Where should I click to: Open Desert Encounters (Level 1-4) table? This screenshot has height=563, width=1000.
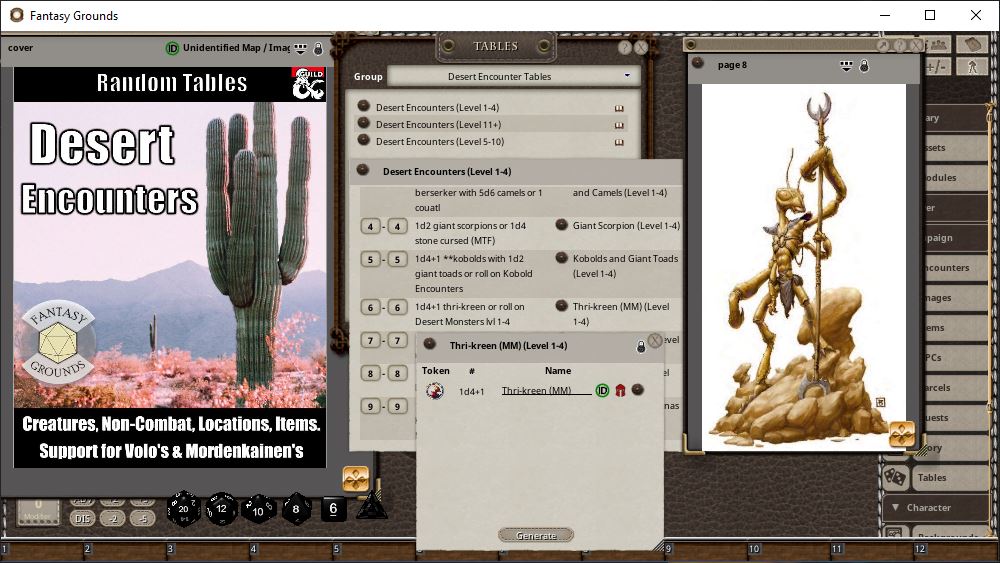437,108
